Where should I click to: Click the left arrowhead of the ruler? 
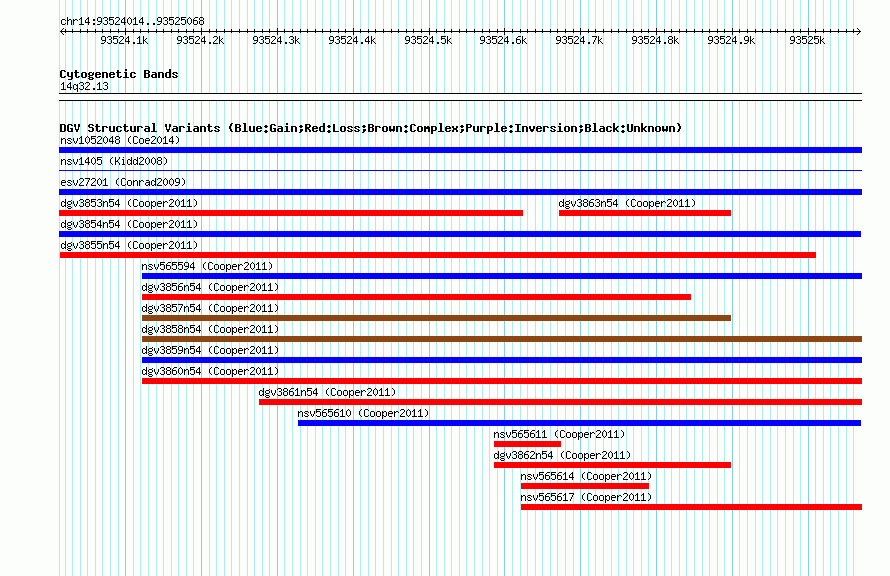pyautogui.click(x=62, y=31)
